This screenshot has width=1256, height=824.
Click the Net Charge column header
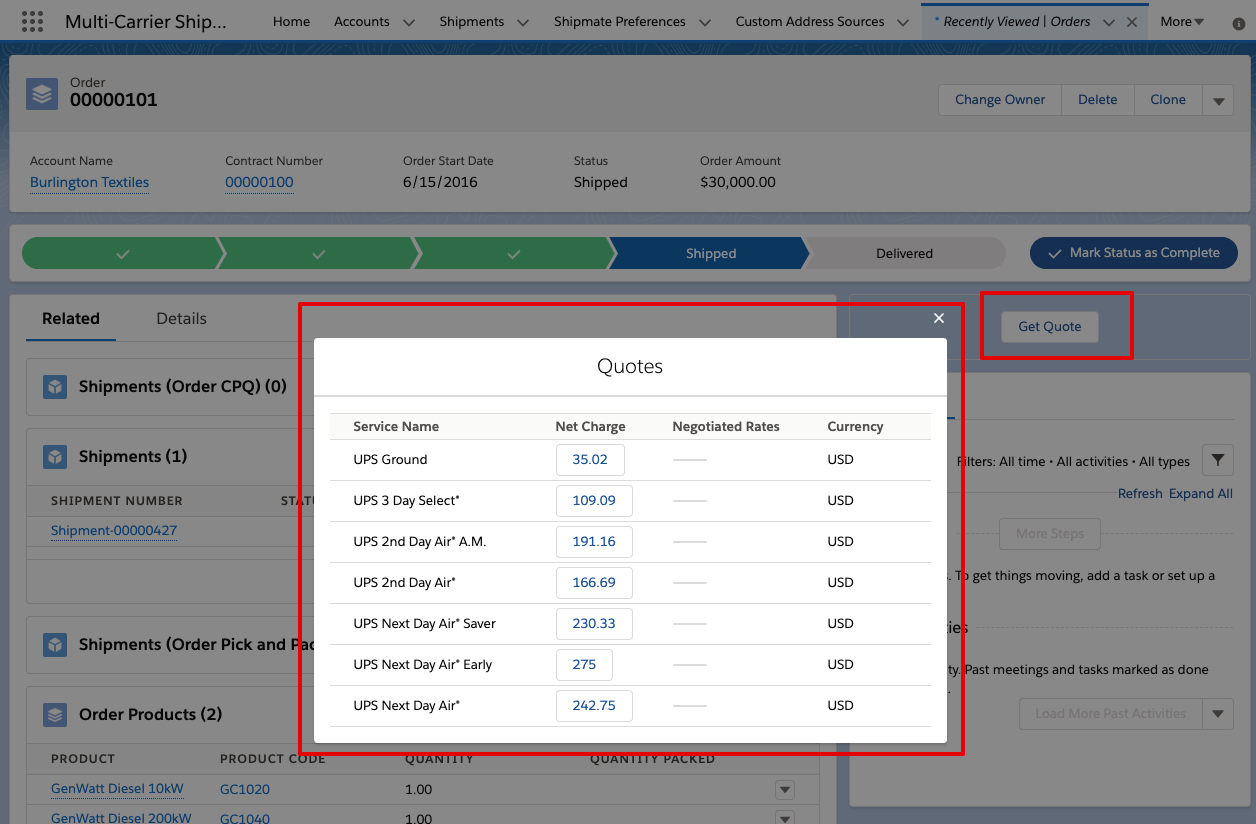590,427
